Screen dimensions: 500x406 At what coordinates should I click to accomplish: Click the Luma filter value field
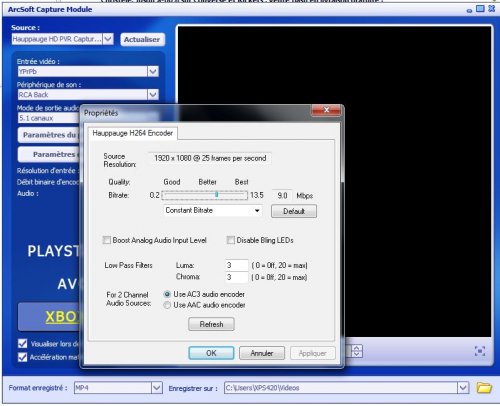coord(236,265)
